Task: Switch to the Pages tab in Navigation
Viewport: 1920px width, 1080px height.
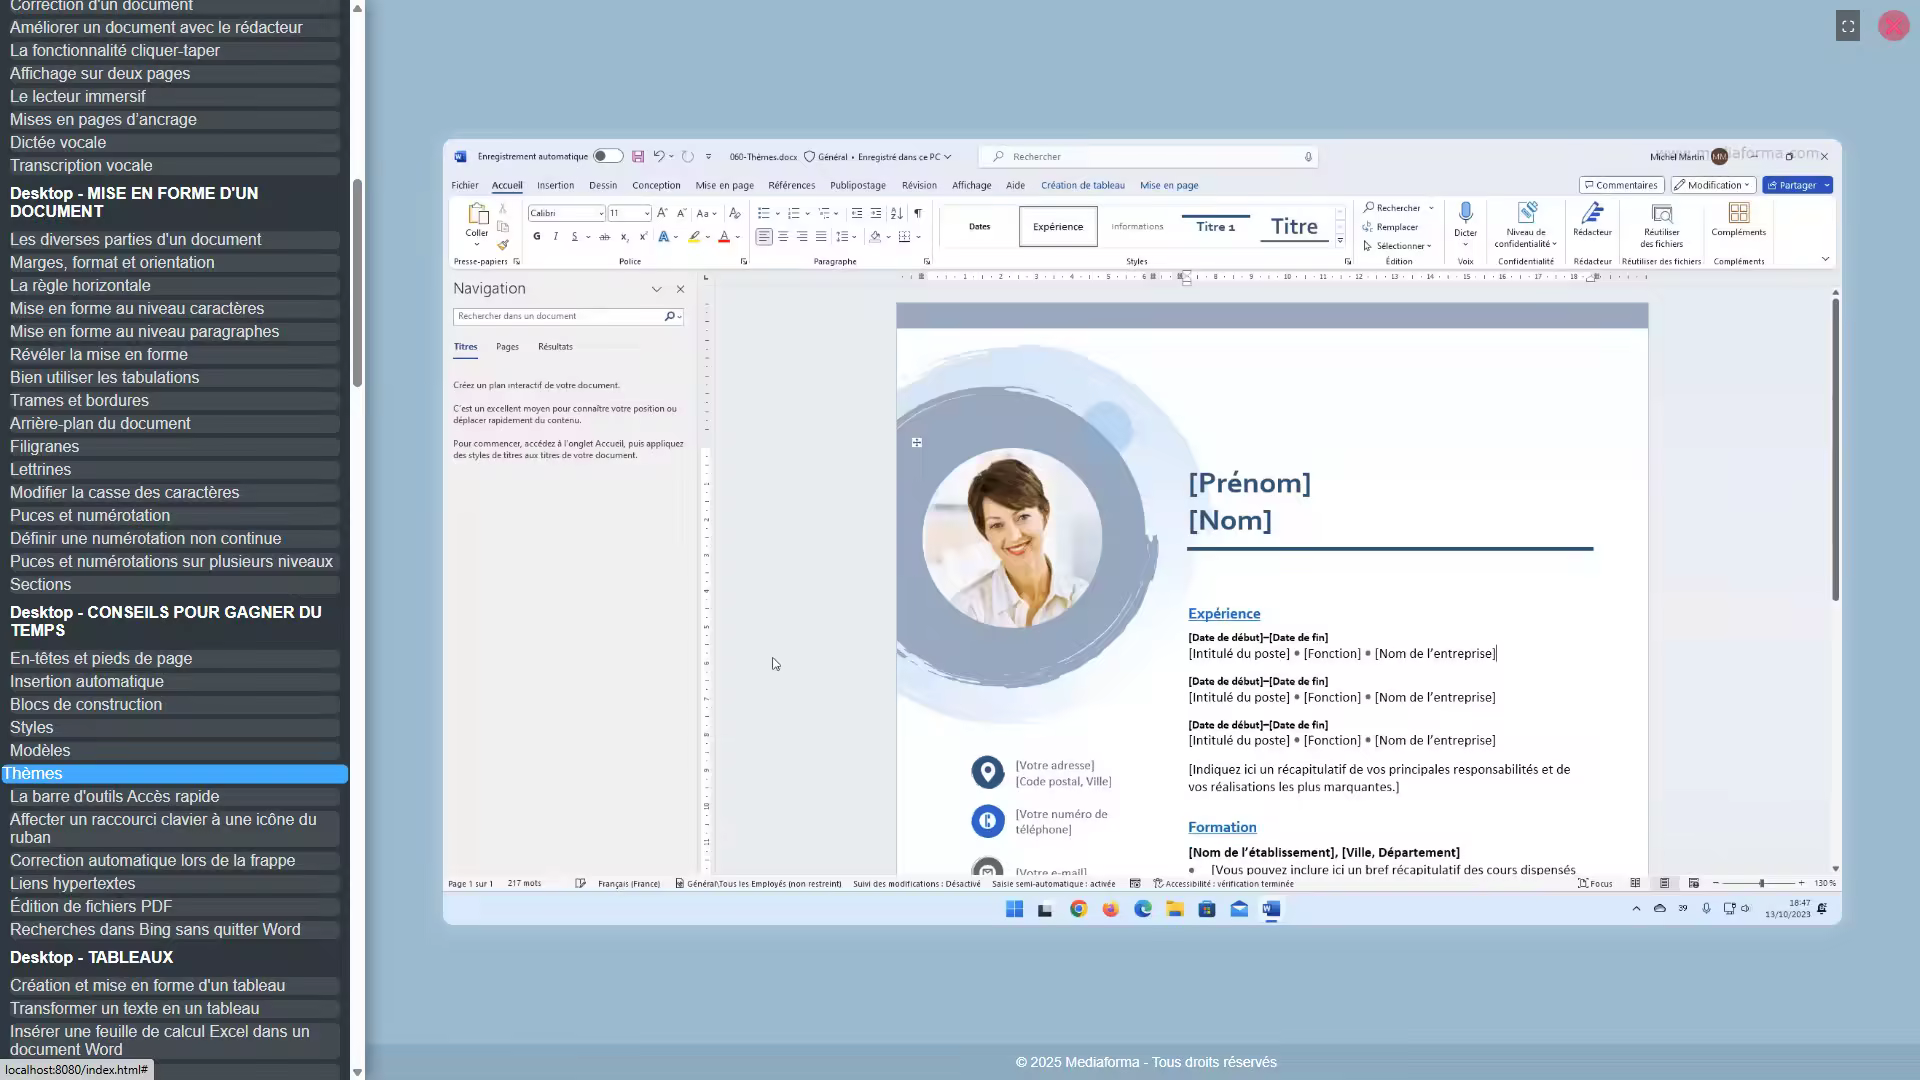Action: [507, 347]
